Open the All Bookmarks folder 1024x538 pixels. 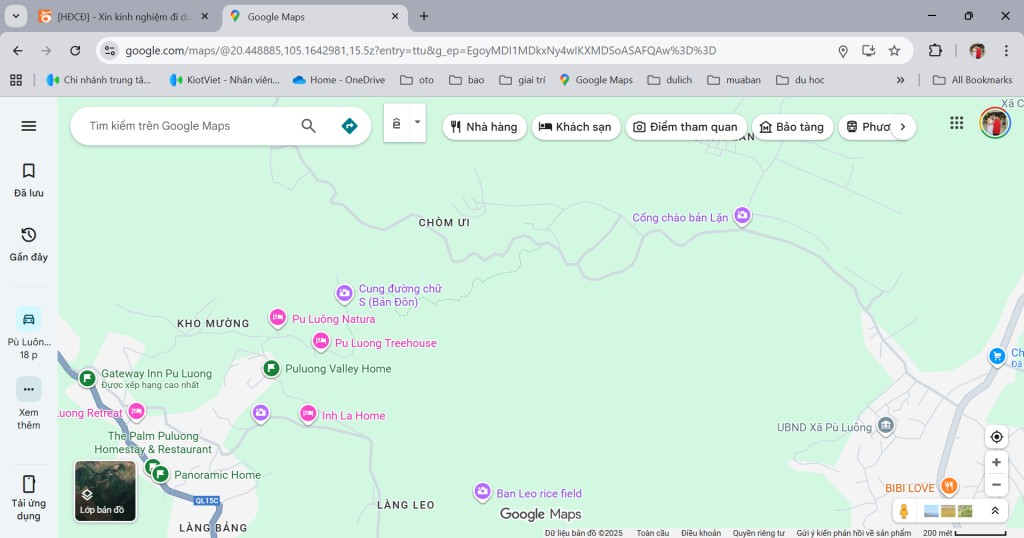click(x=972, y=80)
